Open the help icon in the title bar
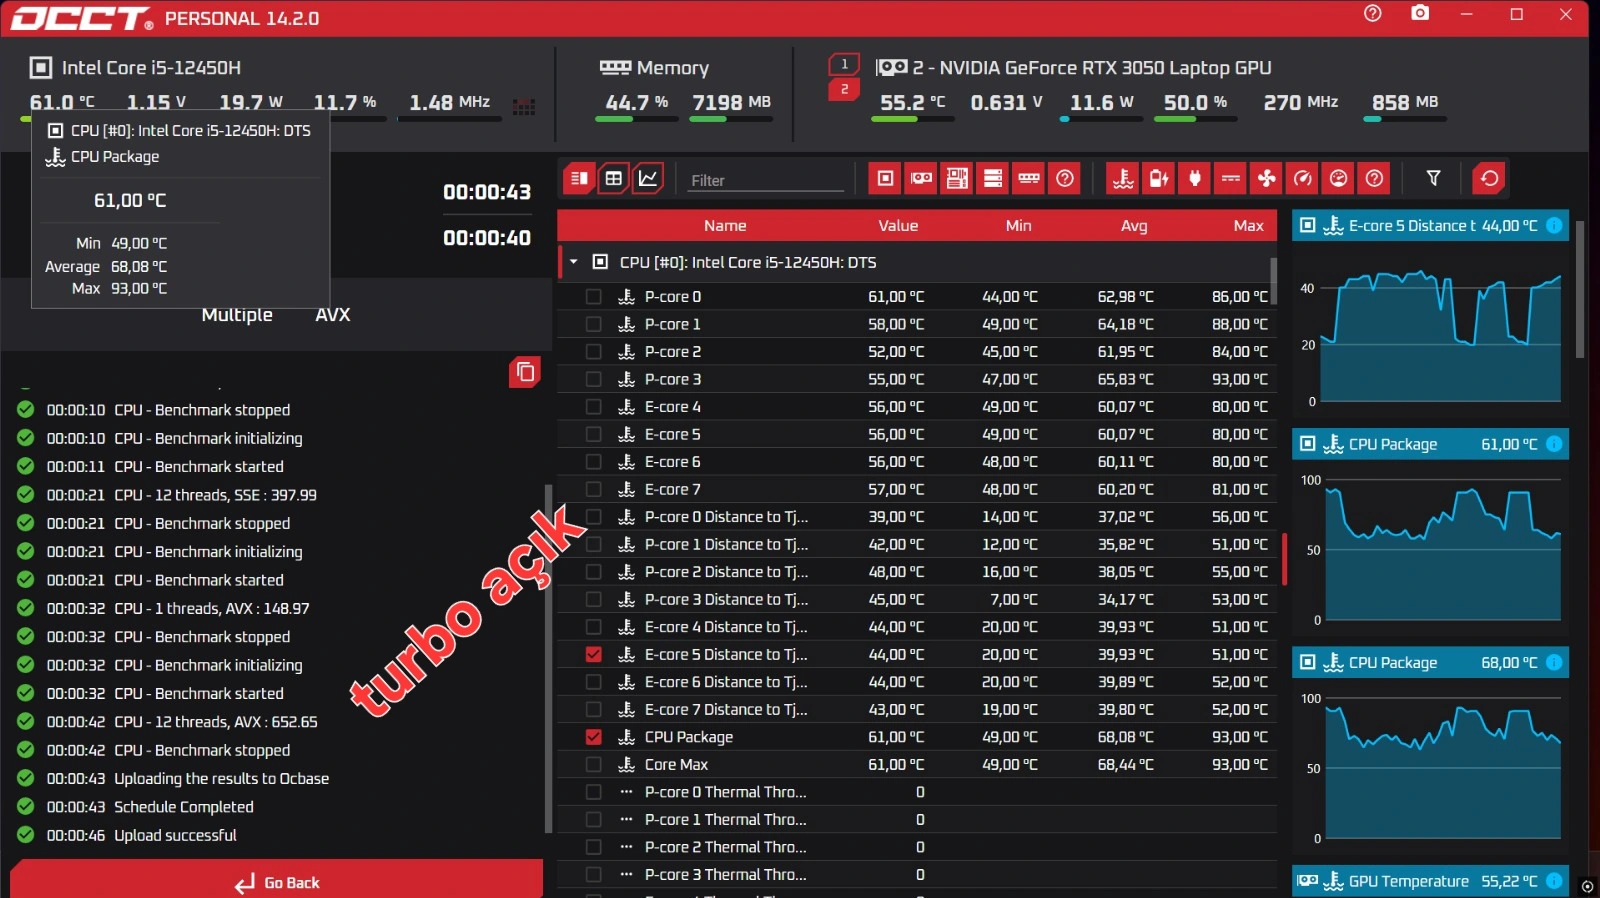The height and width of the screenshot is (898, 1600). [x=1373, y=14]
